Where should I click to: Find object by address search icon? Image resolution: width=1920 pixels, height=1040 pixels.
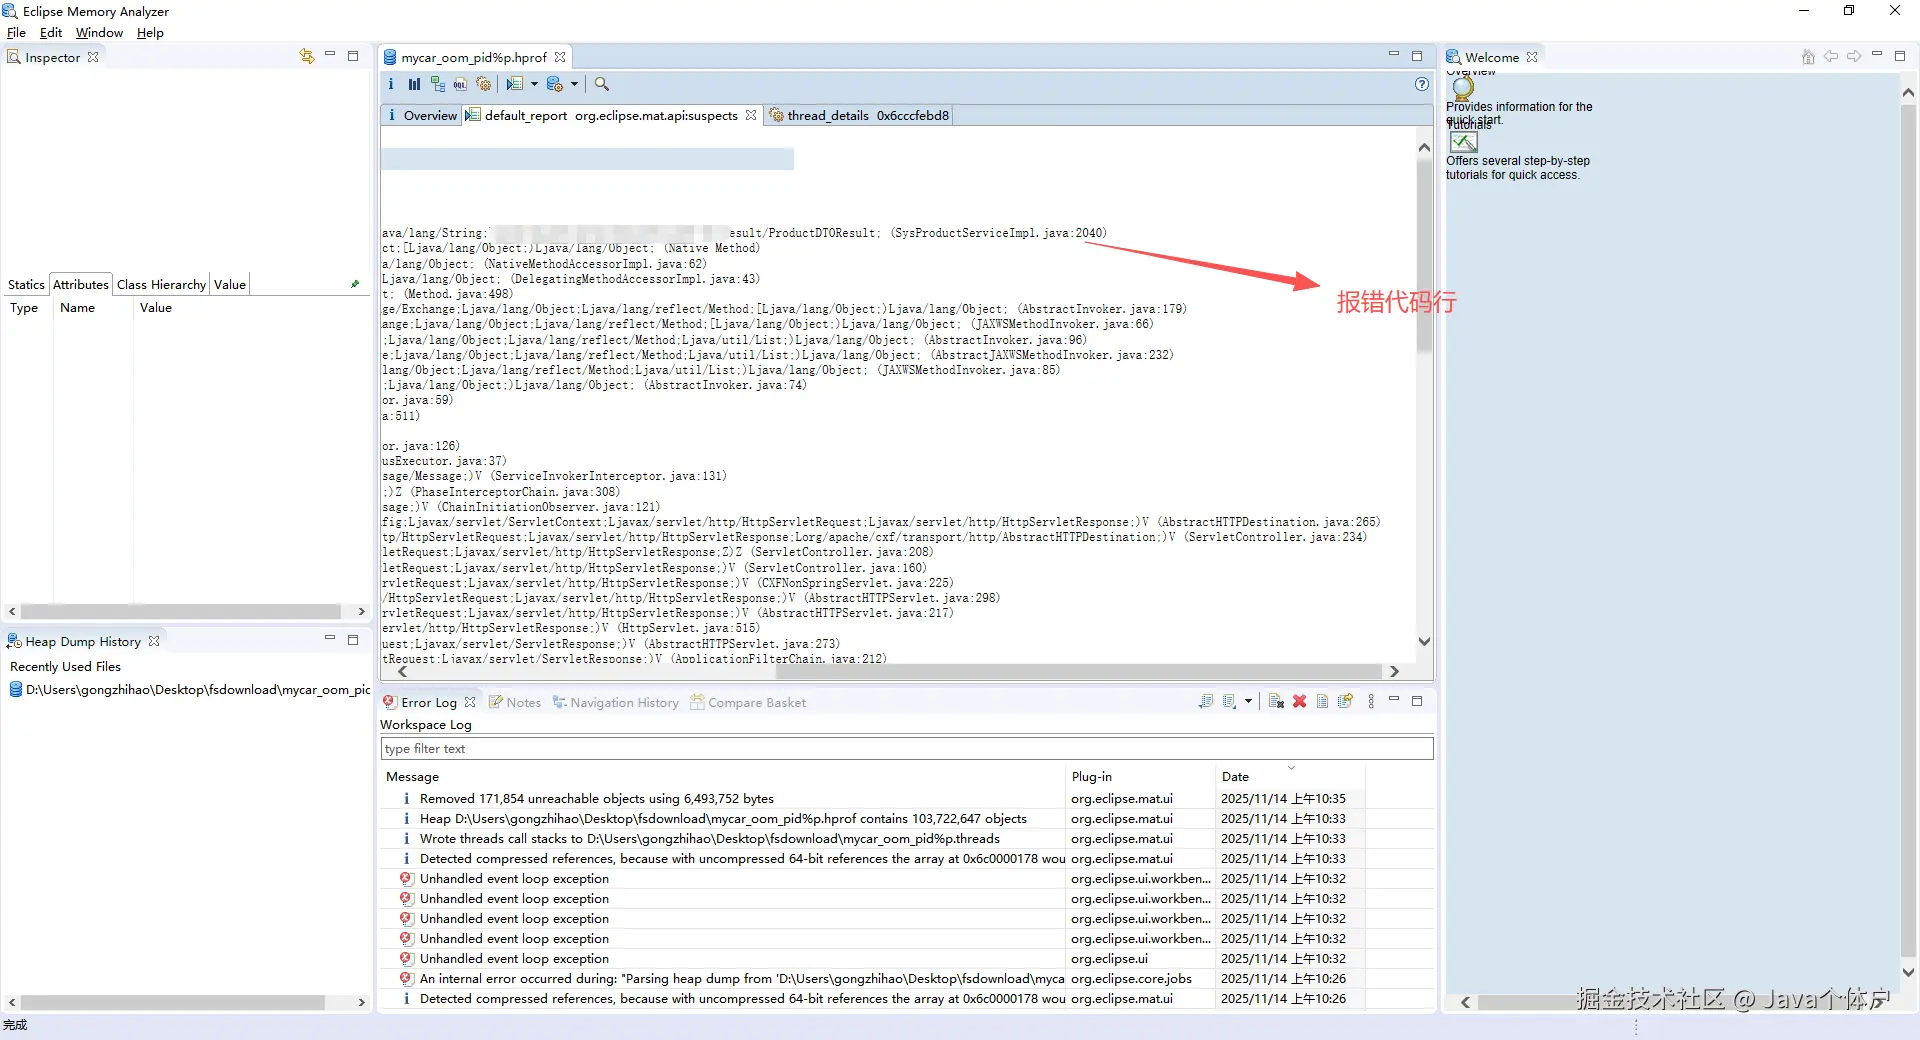coord(602,84)
